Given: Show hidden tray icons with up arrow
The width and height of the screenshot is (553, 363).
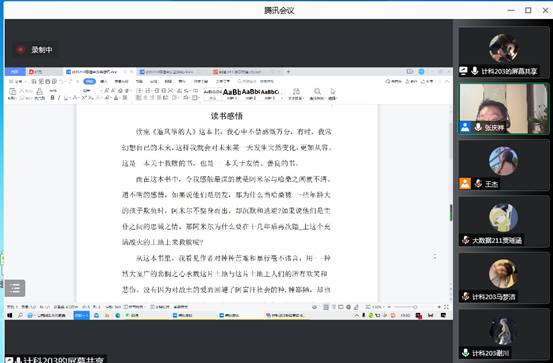Looking at the screenshot, I should pyautogui.click(x=357, y=315).
